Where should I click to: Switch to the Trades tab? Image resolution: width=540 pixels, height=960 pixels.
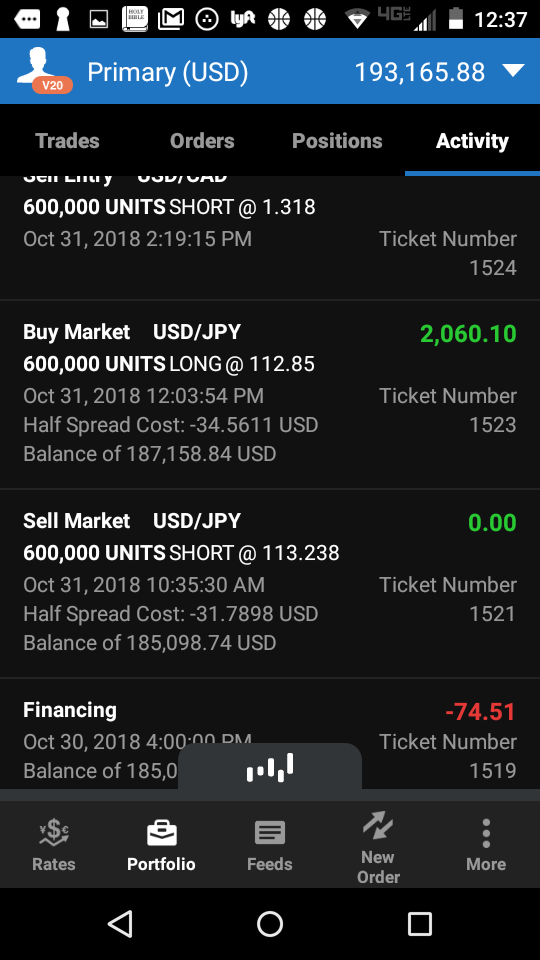(67, 141)
